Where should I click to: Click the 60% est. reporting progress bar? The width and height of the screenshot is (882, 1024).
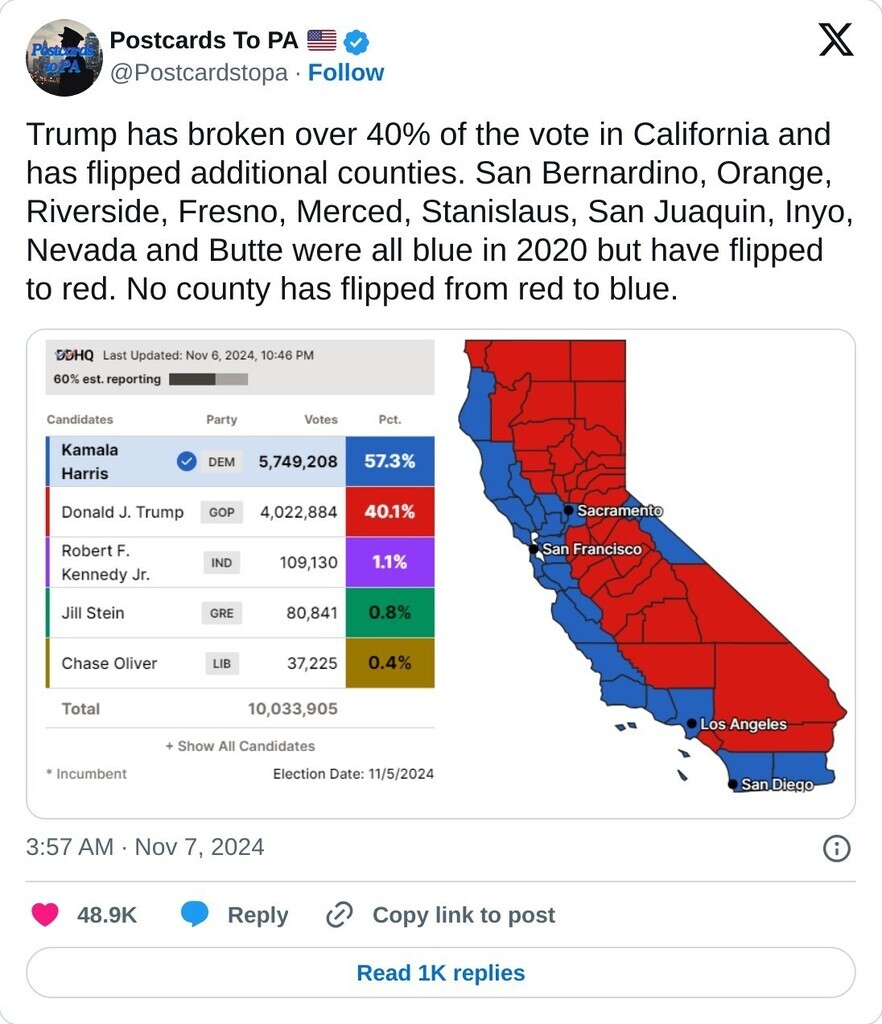click(208, 380)
